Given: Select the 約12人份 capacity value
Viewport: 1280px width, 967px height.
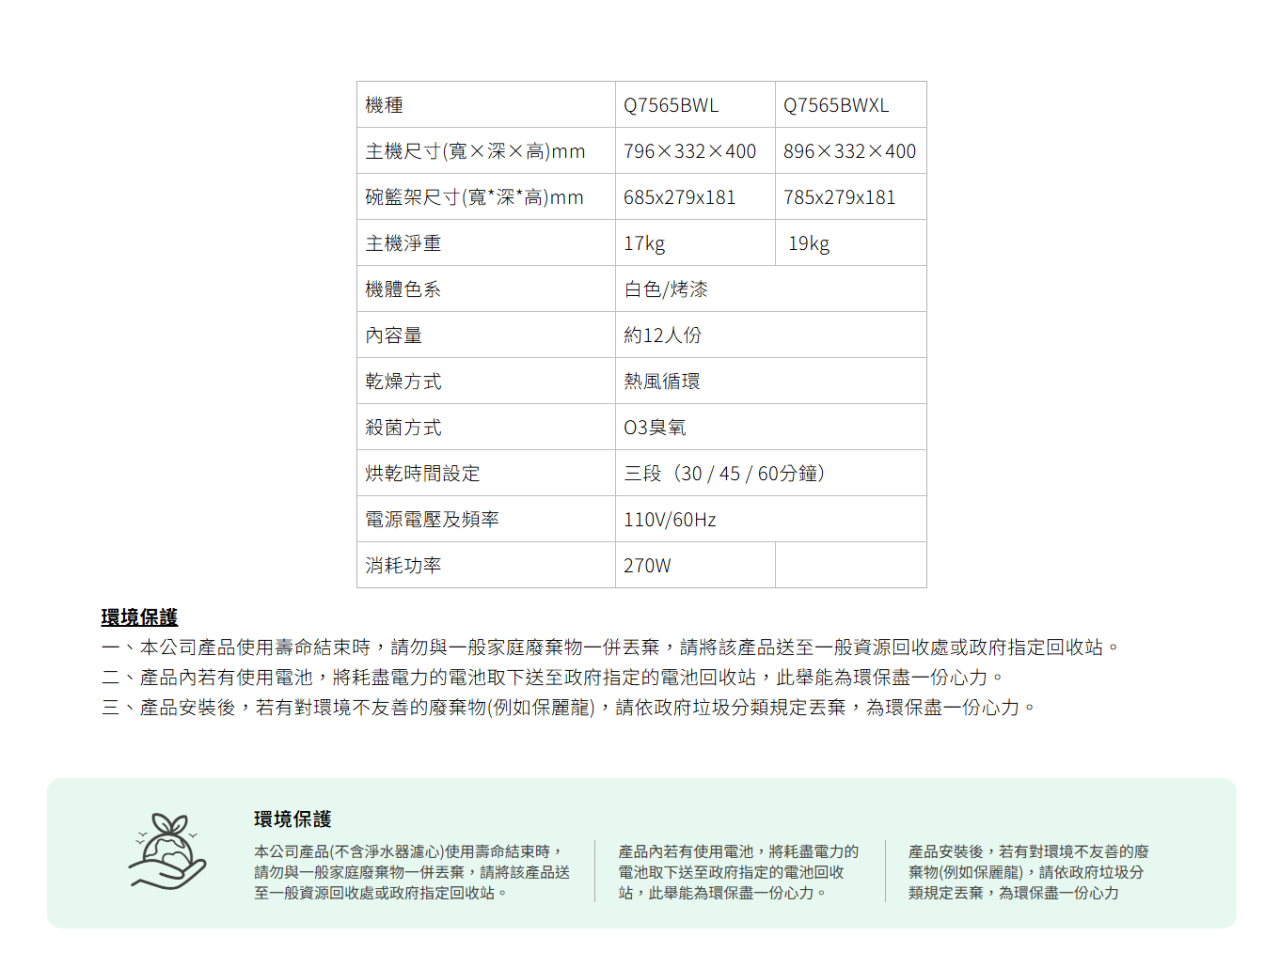Looking at the screenshot, I should coord(662,335).
